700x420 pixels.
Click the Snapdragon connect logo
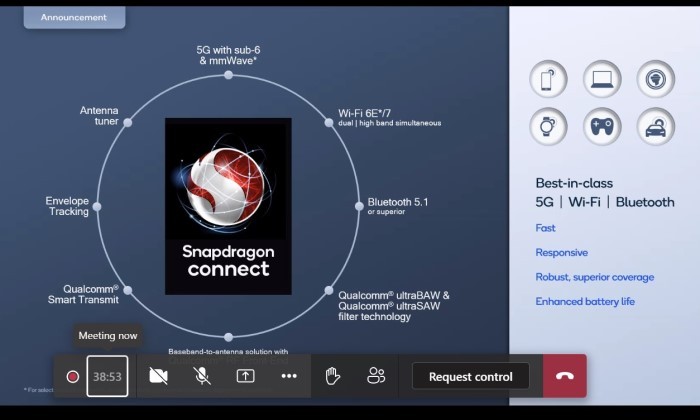(x=228, y=206)
